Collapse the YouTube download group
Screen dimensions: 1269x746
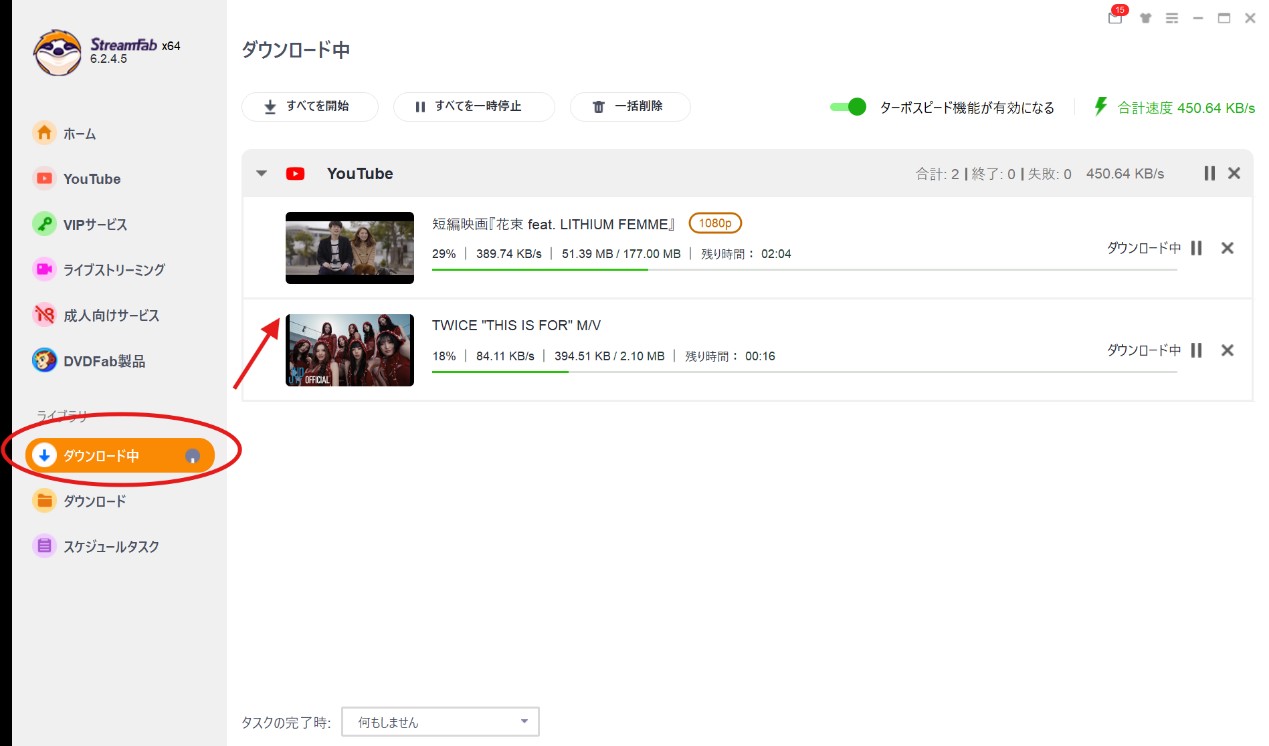pyautogui.click(x=262, y=173)
